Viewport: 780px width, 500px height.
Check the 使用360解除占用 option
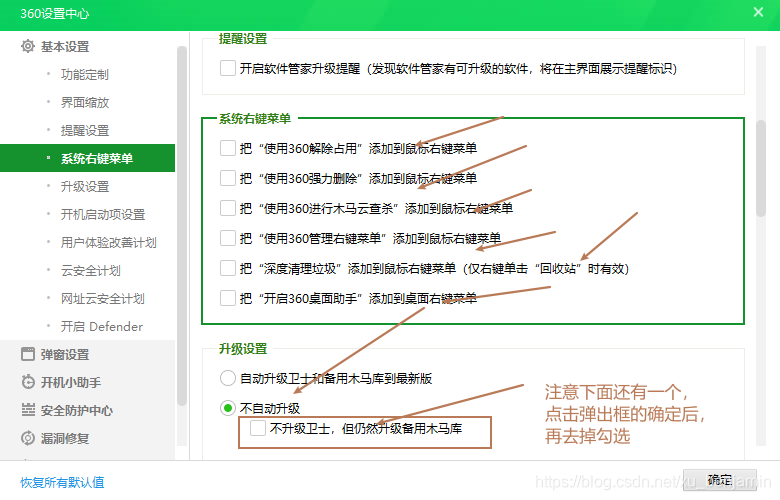[x=228, y=148]
